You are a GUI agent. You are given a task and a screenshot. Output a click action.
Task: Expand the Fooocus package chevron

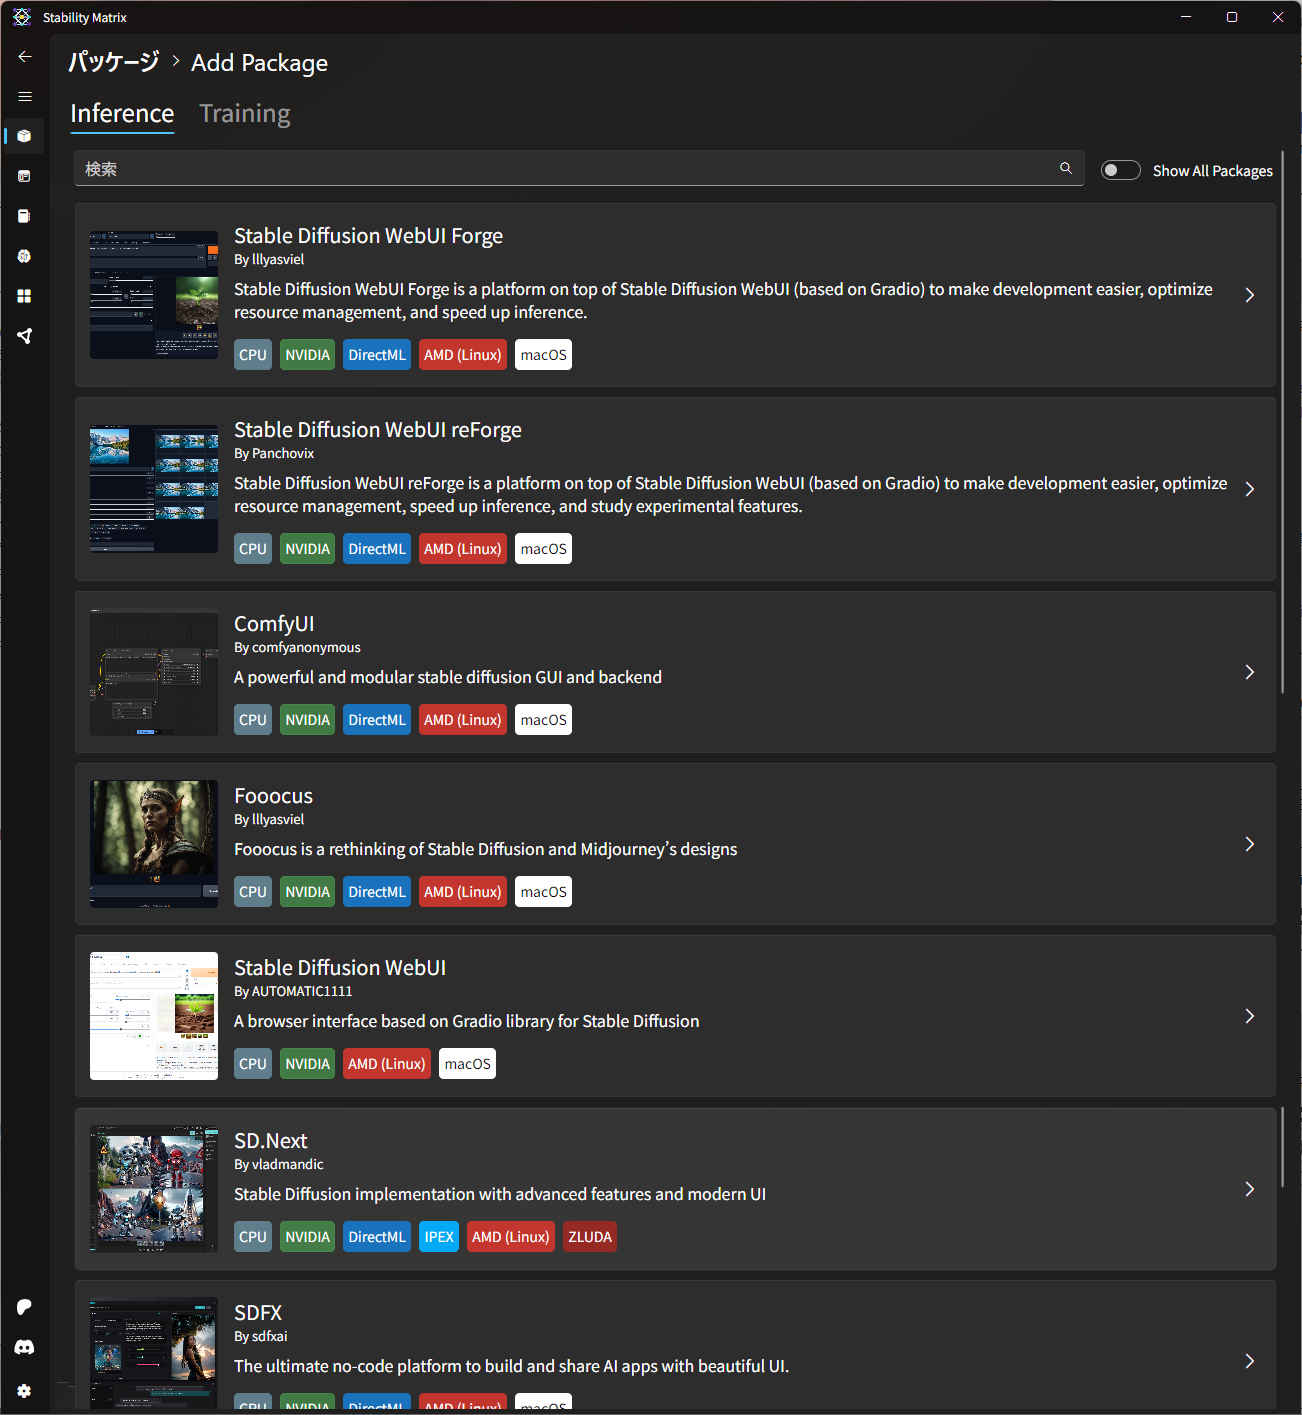[x=1249, y=844]
